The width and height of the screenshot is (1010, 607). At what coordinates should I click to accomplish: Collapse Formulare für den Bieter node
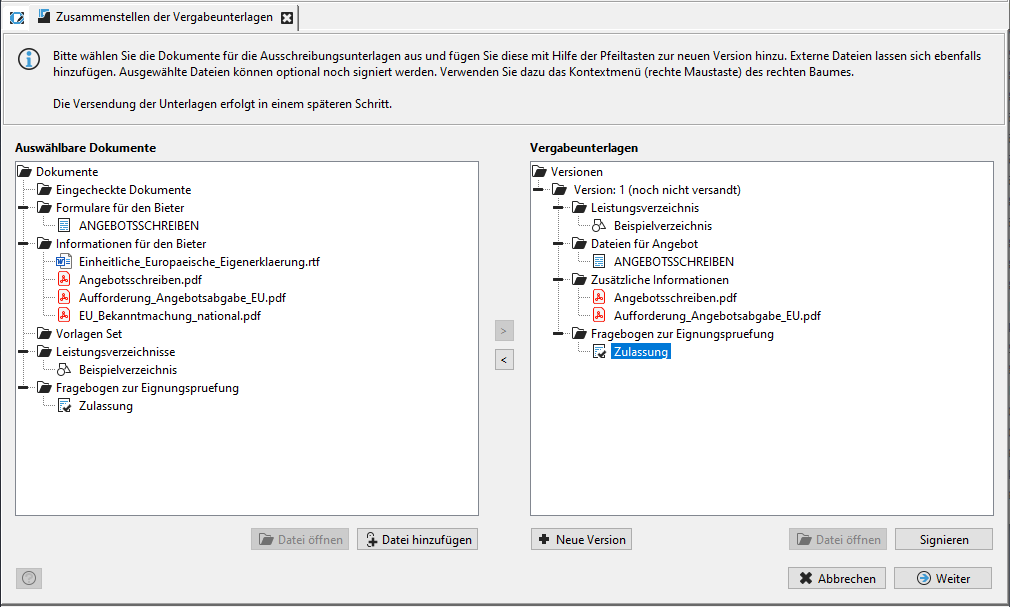(x=23, y=207)
